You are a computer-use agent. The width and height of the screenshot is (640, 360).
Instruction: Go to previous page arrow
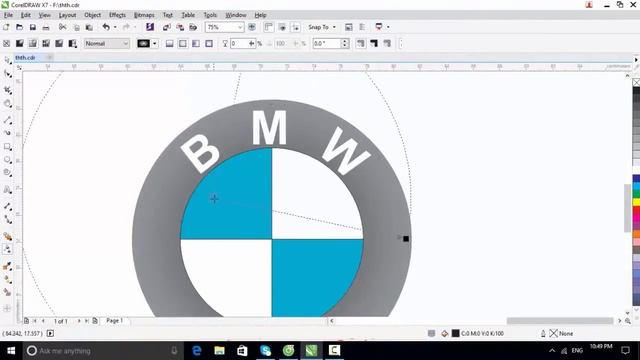point(43,321)
